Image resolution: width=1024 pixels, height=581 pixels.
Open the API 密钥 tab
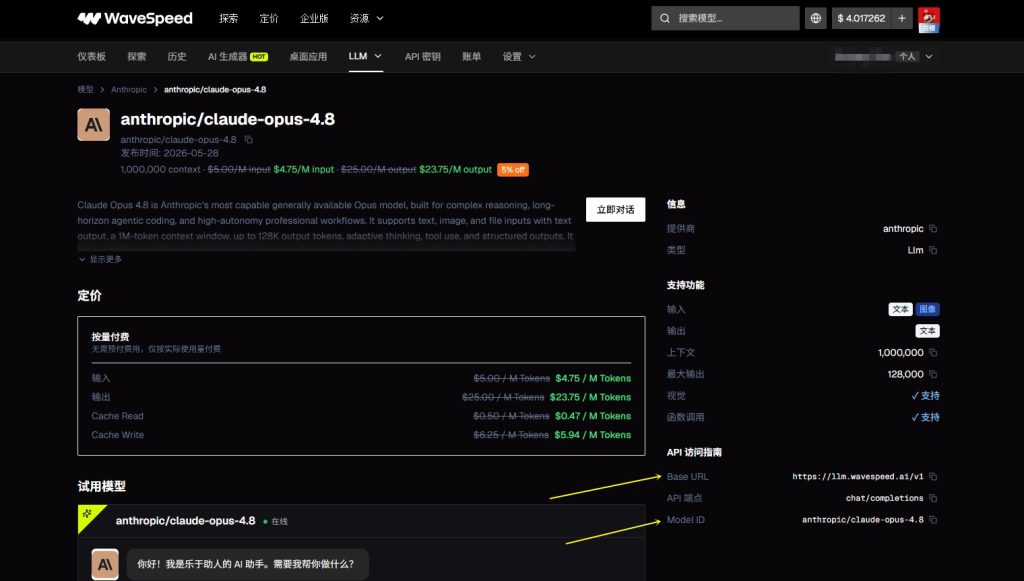(423, 57)
